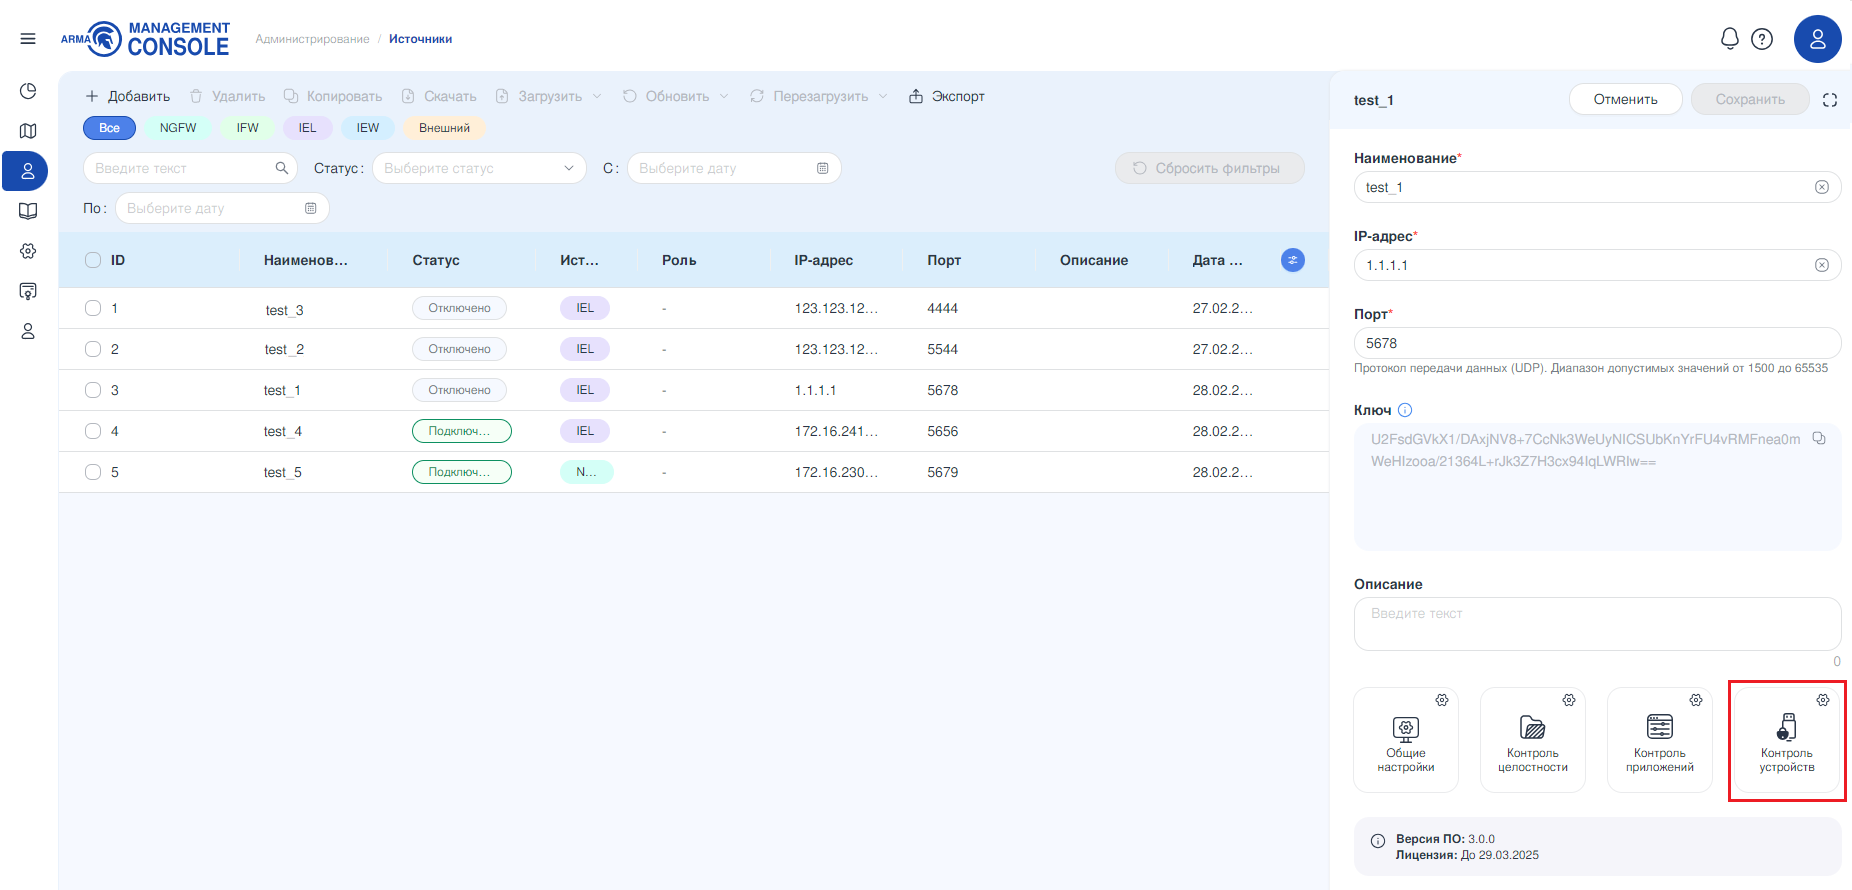Click the Добавить button
This screenshot has width=1852, height=890.
coord(128,96)
